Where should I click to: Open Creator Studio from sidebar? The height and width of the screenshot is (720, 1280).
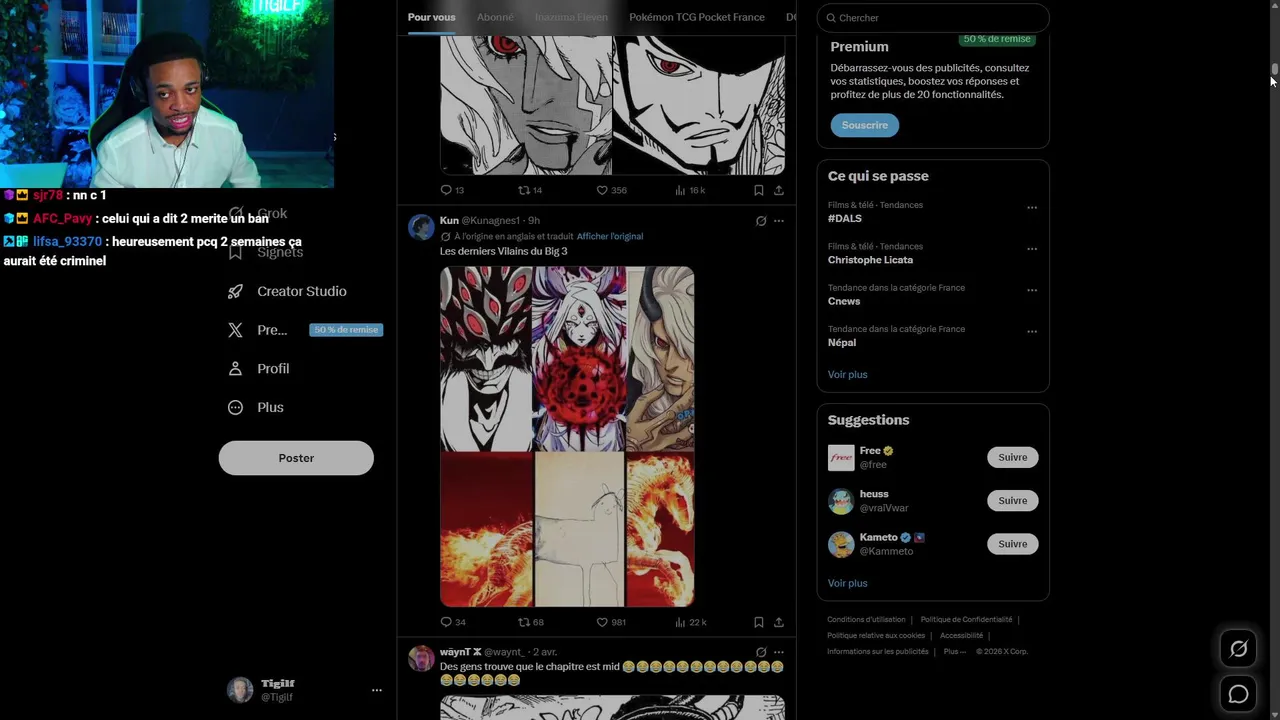click(287, 291)
